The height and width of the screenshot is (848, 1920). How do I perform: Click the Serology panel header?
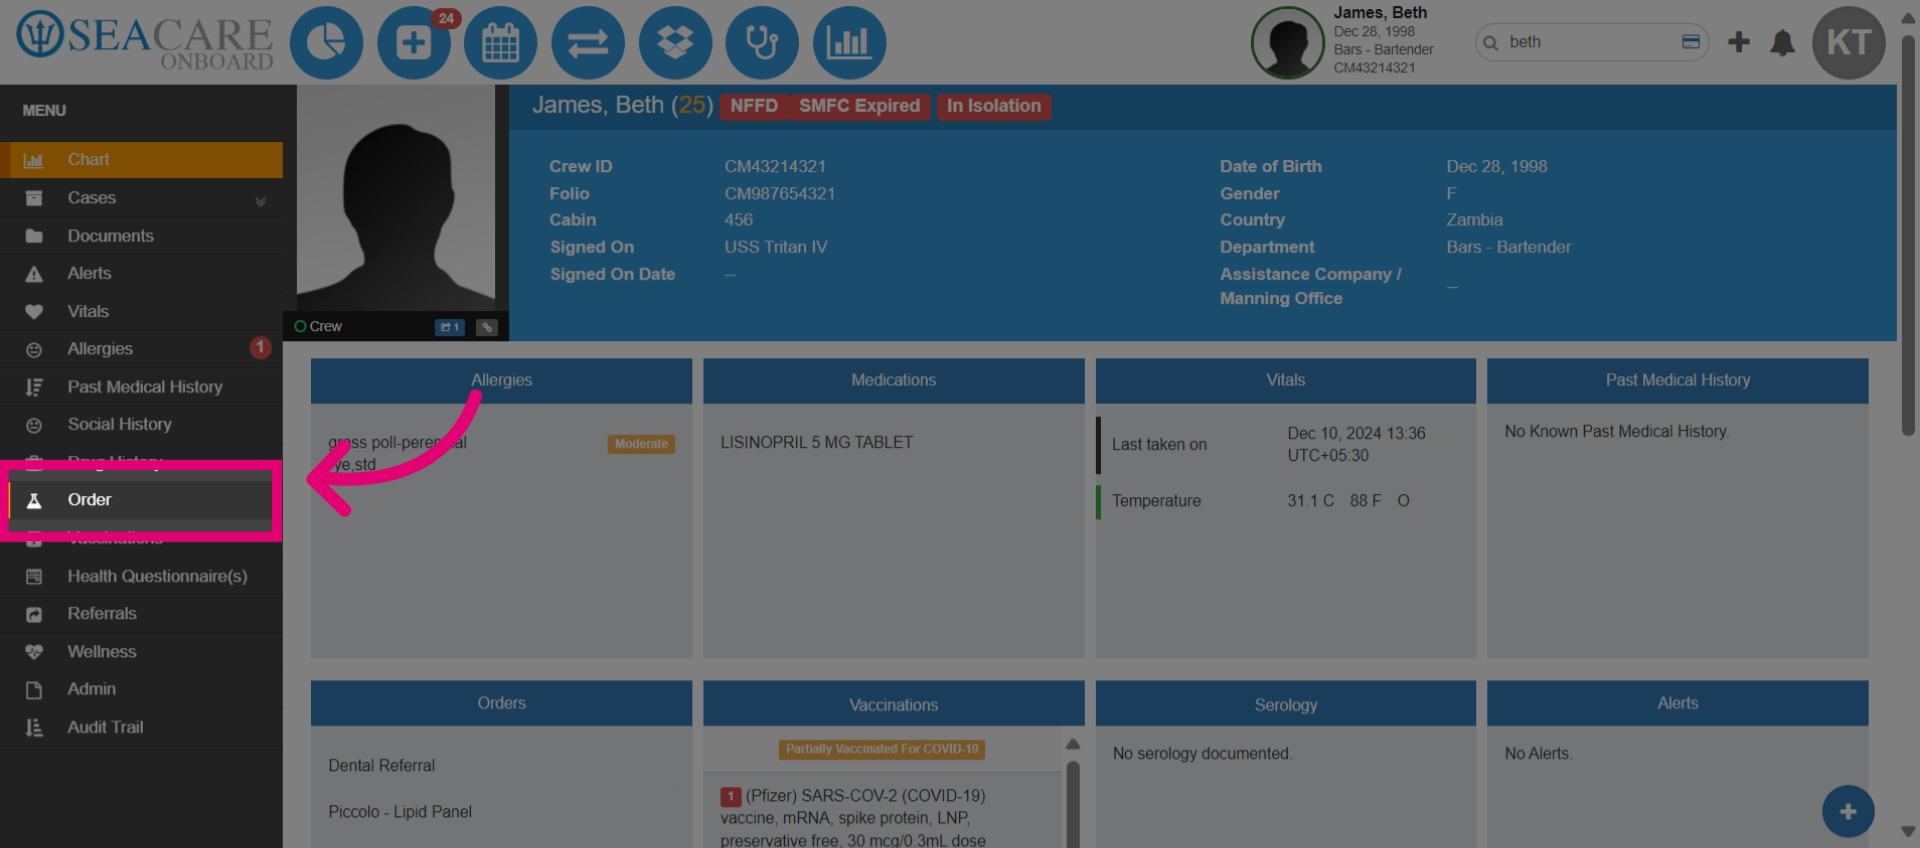[1286, 705]
